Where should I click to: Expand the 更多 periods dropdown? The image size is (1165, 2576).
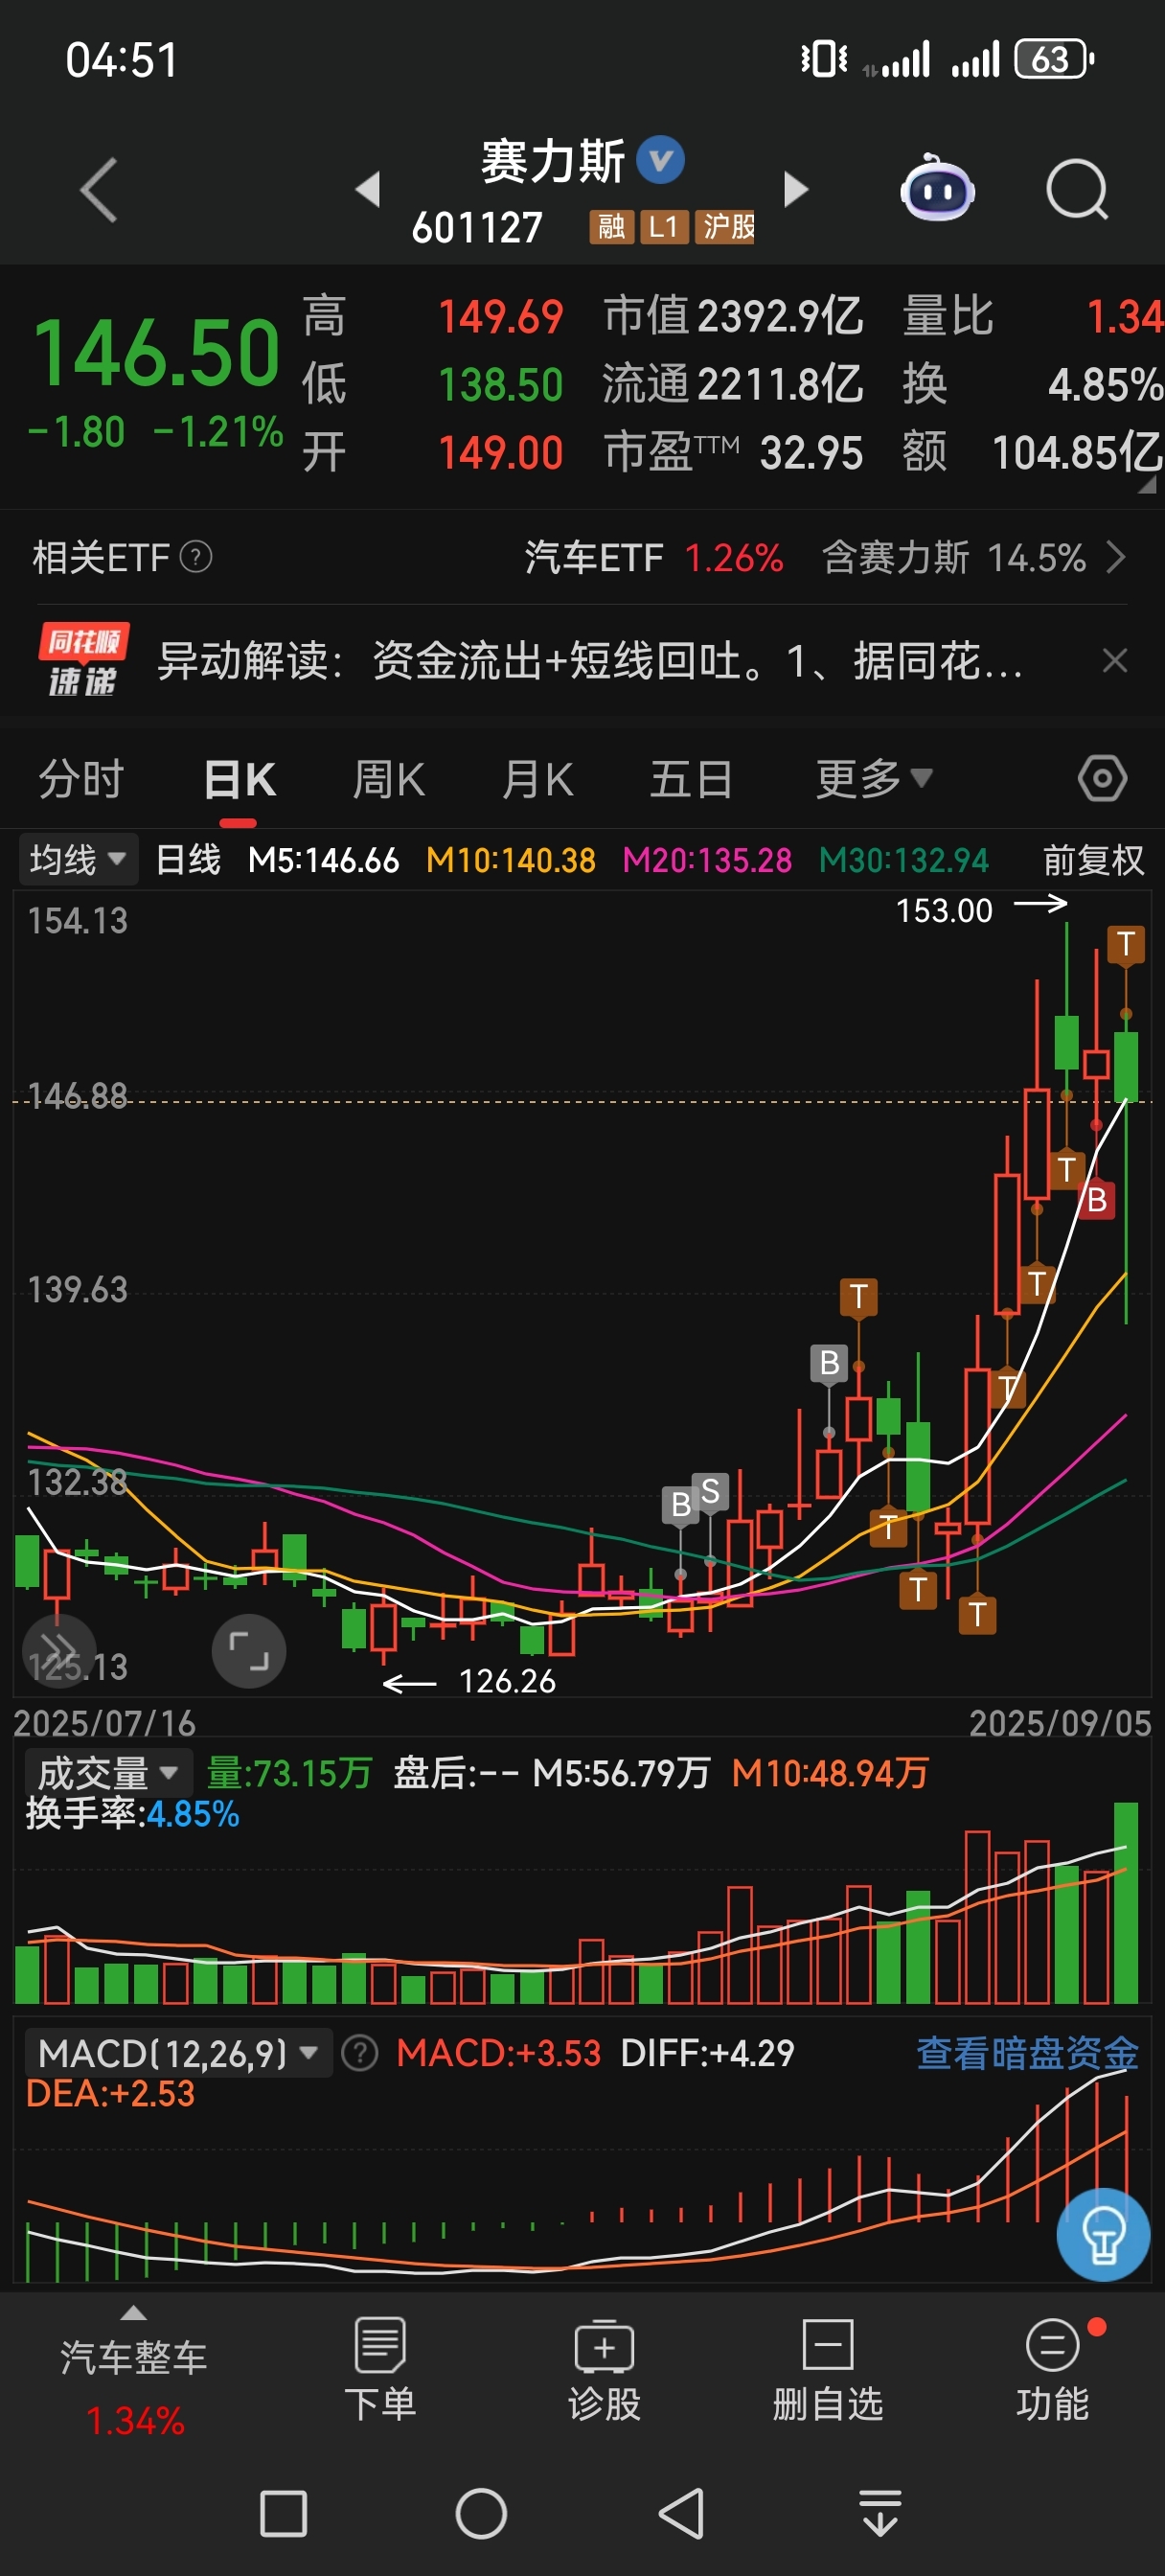tap(874, 779)
